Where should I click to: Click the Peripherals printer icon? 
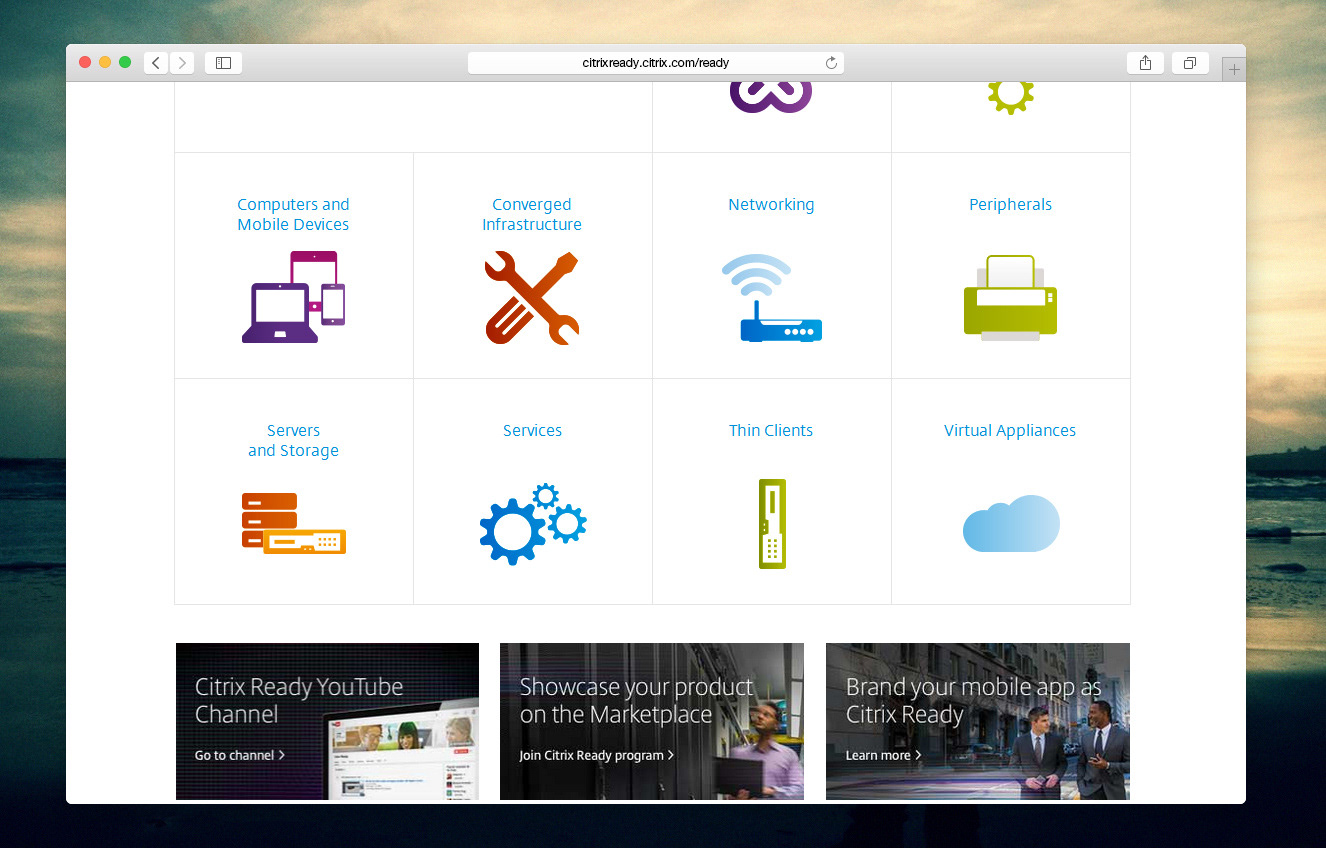[x=1010, y=298]
